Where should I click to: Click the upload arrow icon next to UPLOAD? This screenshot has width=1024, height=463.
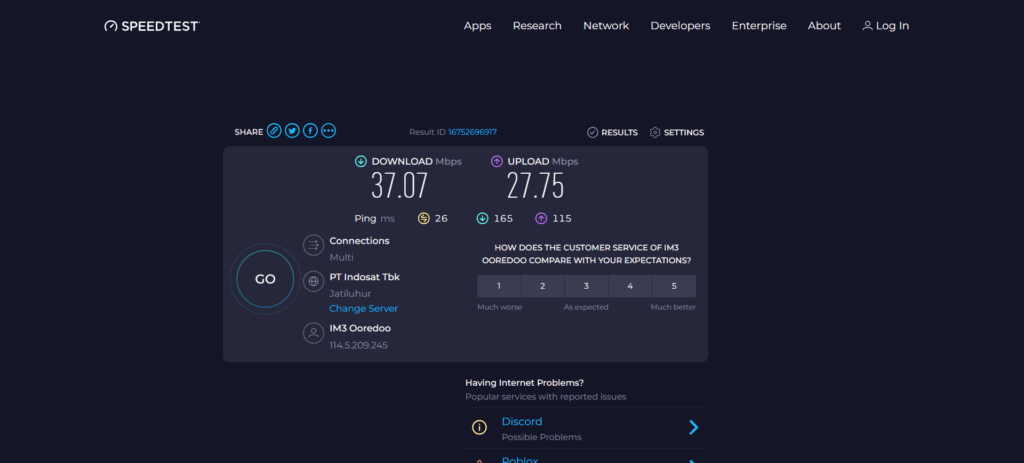pyautogui.click(x=497, y=161)
